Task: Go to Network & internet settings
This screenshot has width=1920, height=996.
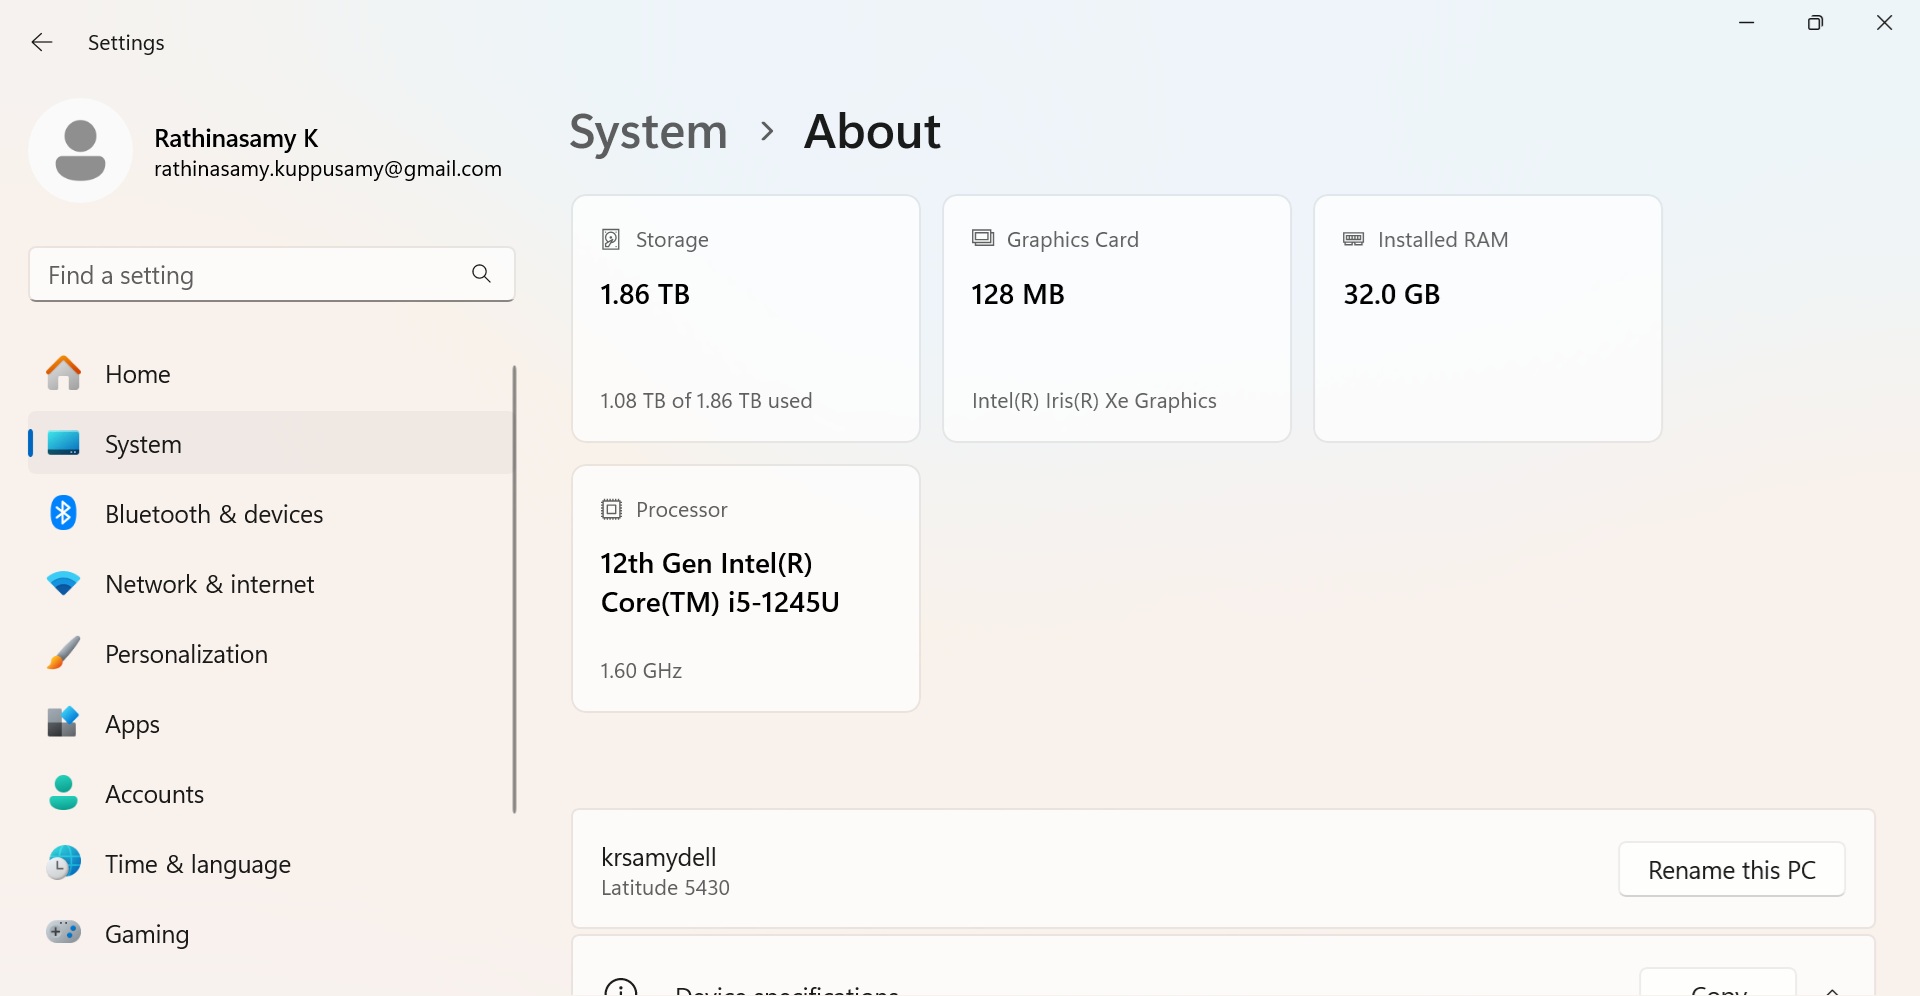Action: tap(271, 584)
